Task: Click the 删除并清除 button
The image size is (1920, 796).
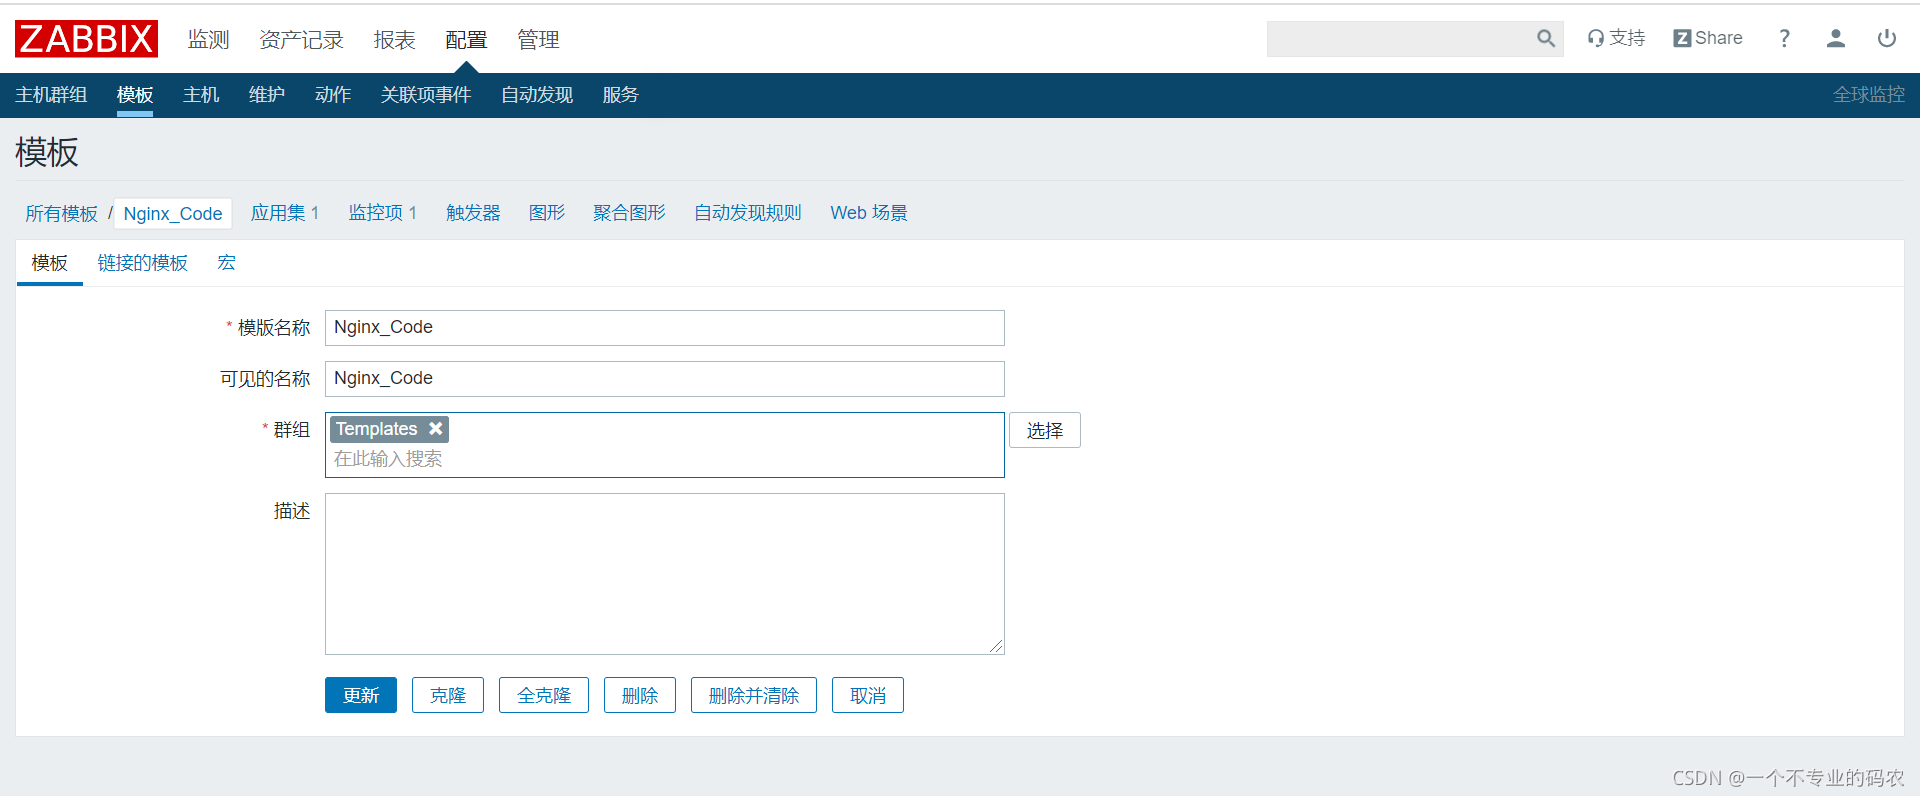Action: click(x=754, y=695)
